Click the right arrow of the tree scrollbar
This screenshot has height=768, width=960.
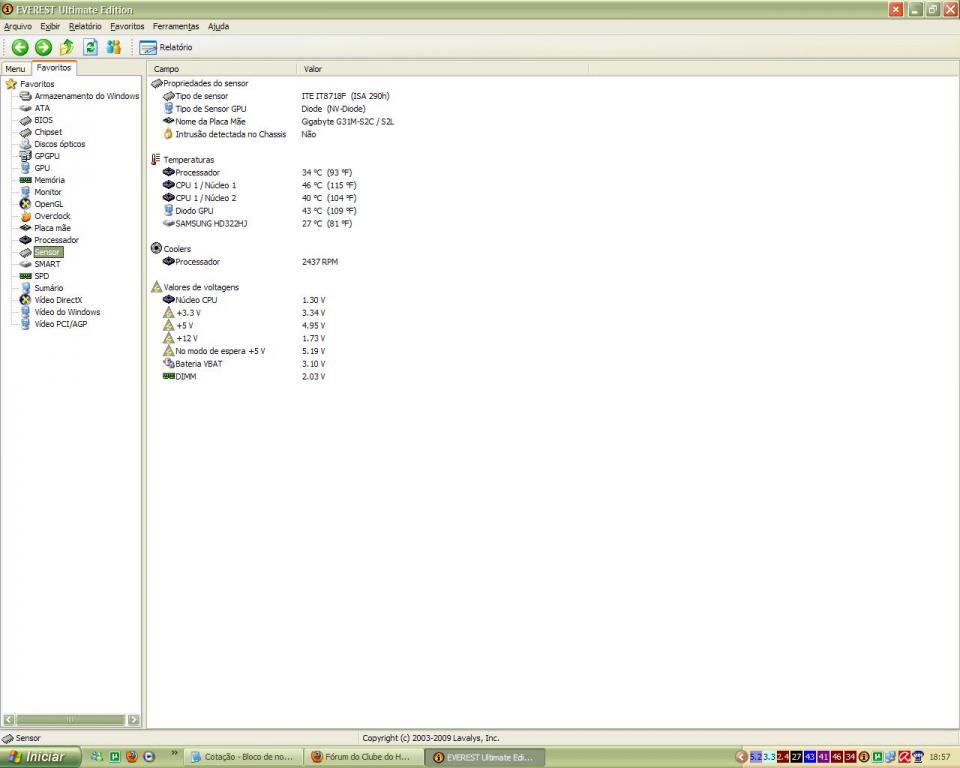coord(133,720)
